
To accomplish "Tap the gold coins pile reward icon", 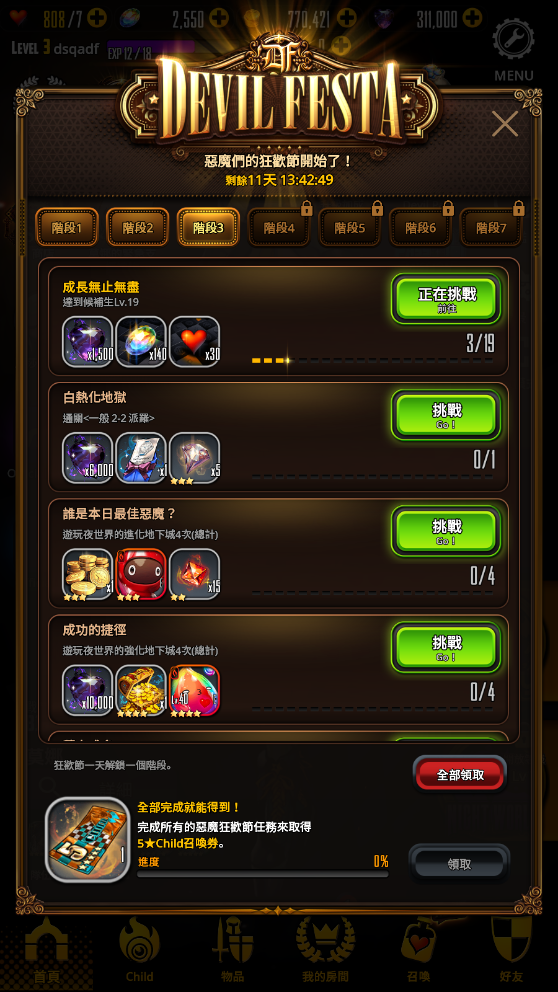I will (88, 574).
